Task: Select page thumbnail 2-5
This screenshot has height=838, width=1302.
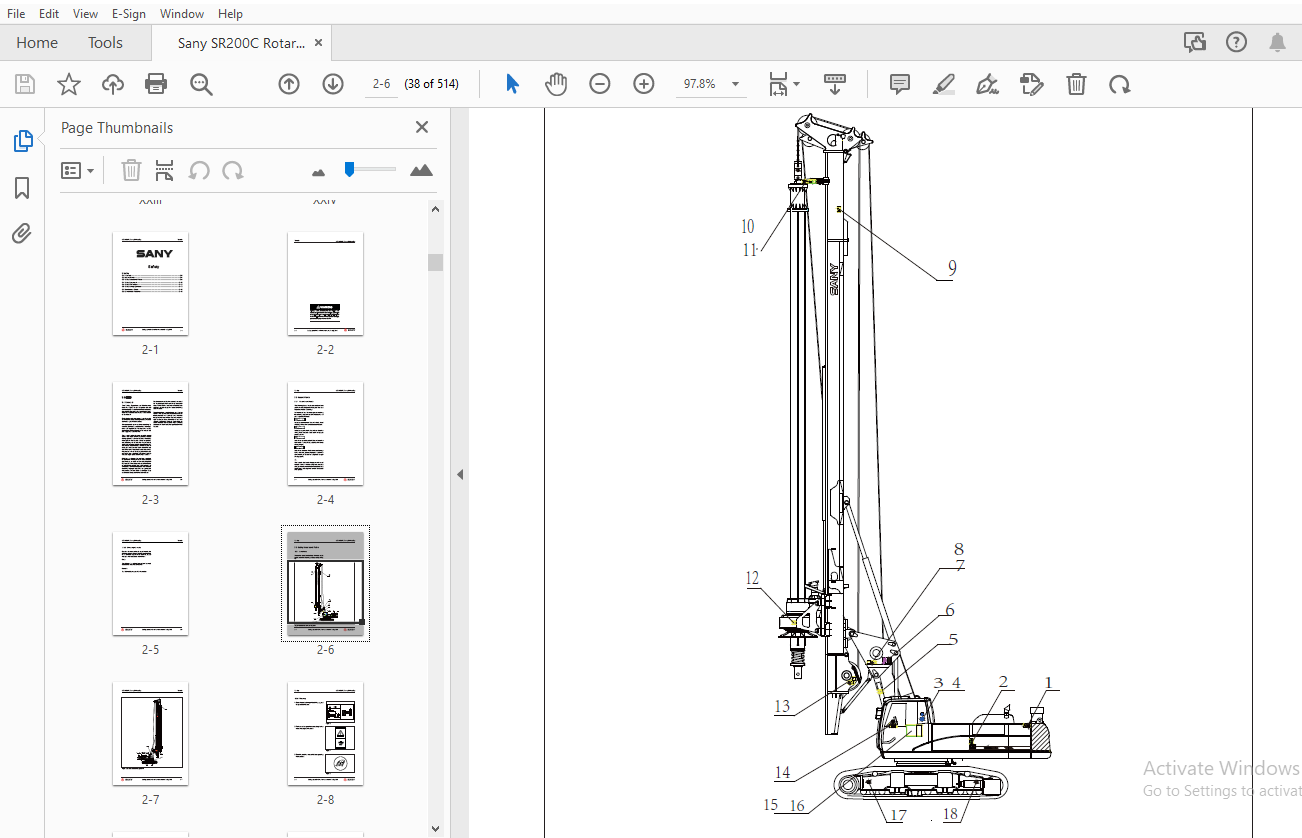Action: 150,584
